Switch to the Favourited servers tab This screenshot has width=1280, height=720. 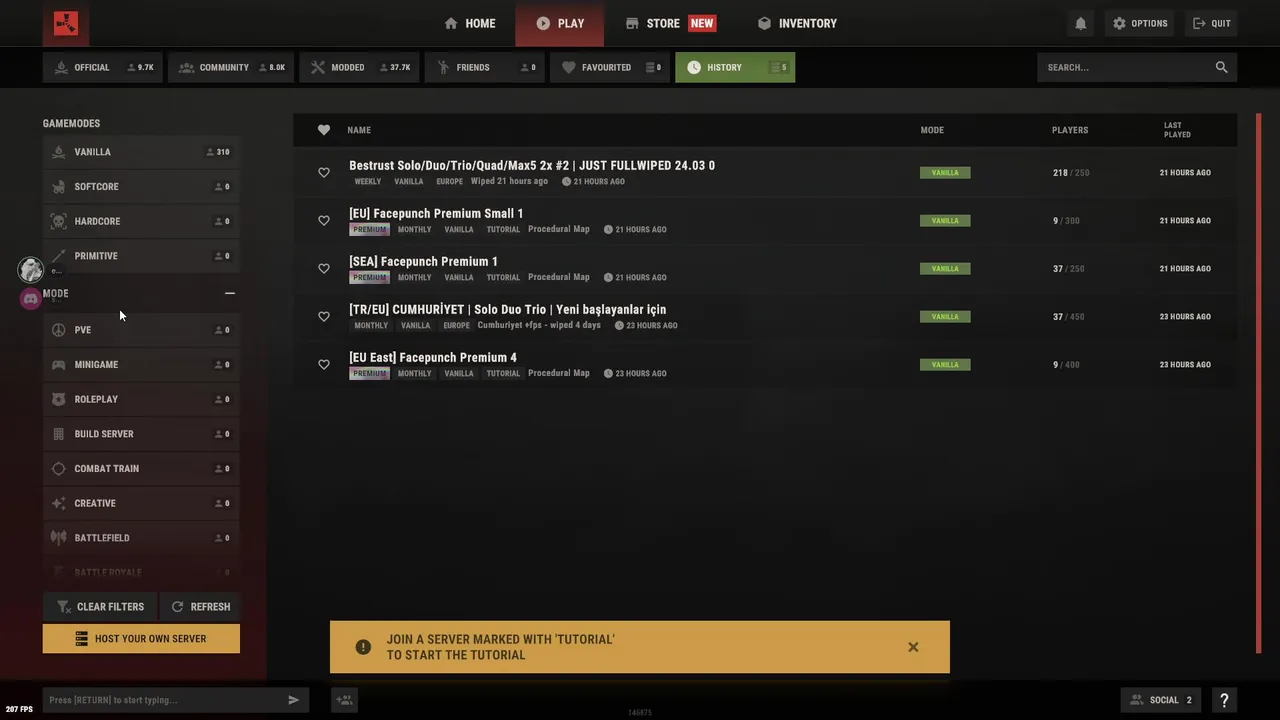click(x=610, y=67)
